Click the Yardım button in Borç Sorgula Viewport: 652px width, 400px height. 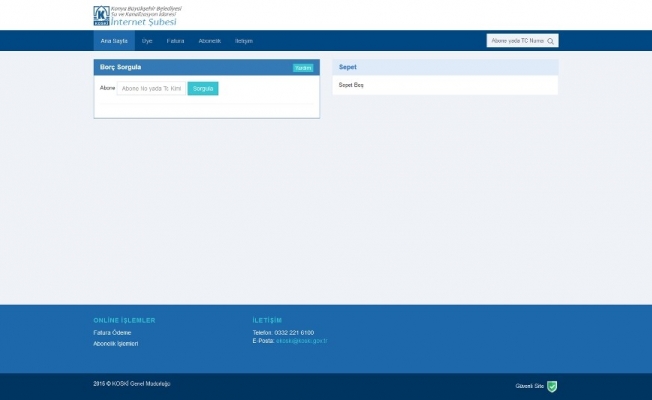pyautogui.click(x=302, y=67)
